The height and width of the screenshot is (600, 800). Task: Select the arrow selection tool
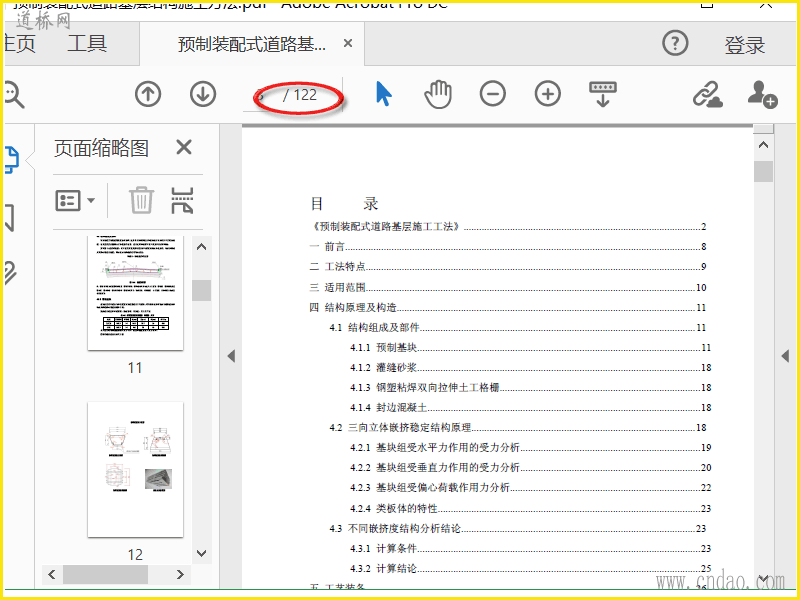pyautogui.click(x=384, y=94)
